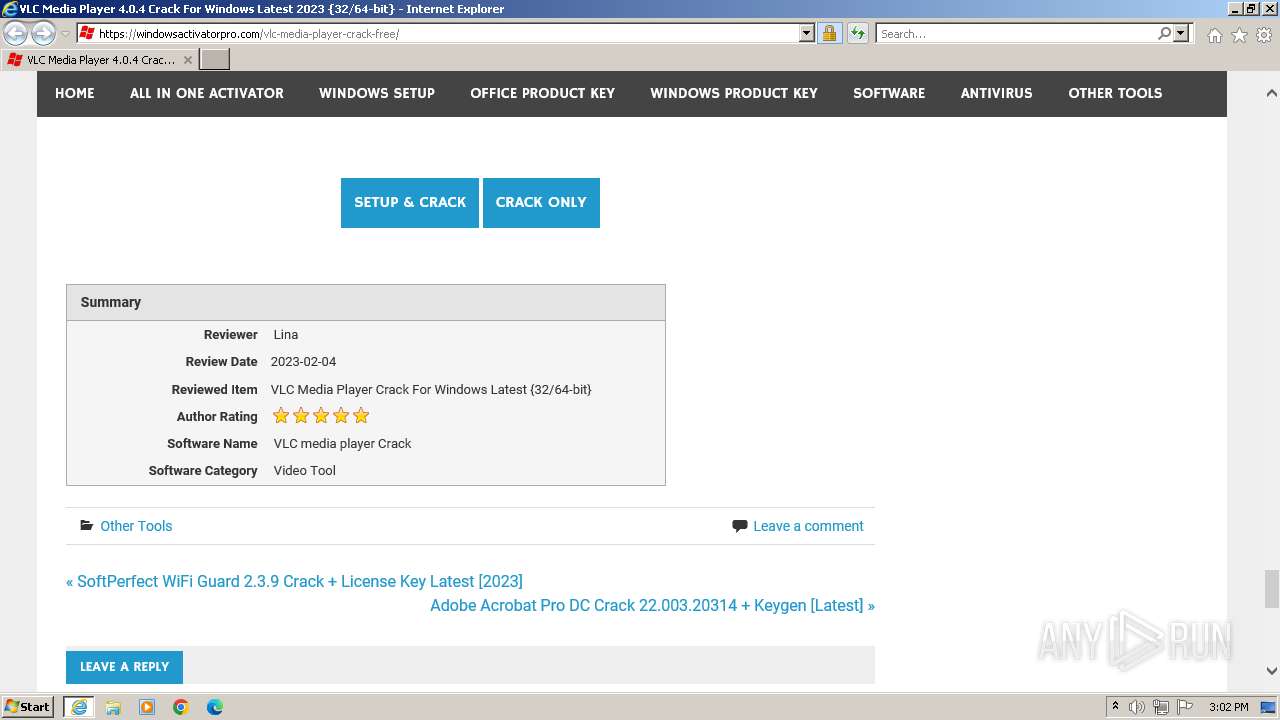1280x720 pixels.
Task: Click the browser Forward arrow button
Action: (x=43, y=33)
